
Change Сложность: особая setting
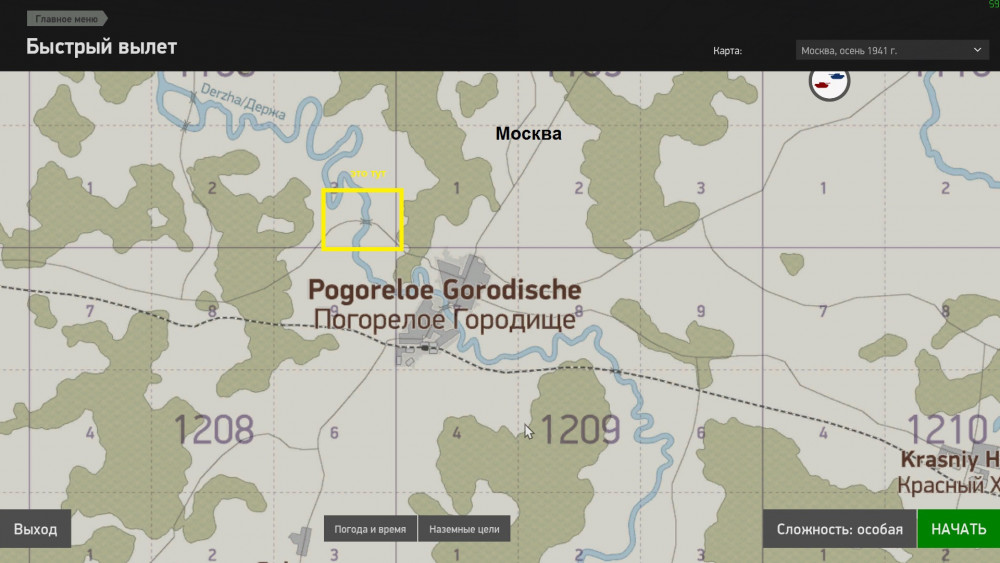click(839, 529)
